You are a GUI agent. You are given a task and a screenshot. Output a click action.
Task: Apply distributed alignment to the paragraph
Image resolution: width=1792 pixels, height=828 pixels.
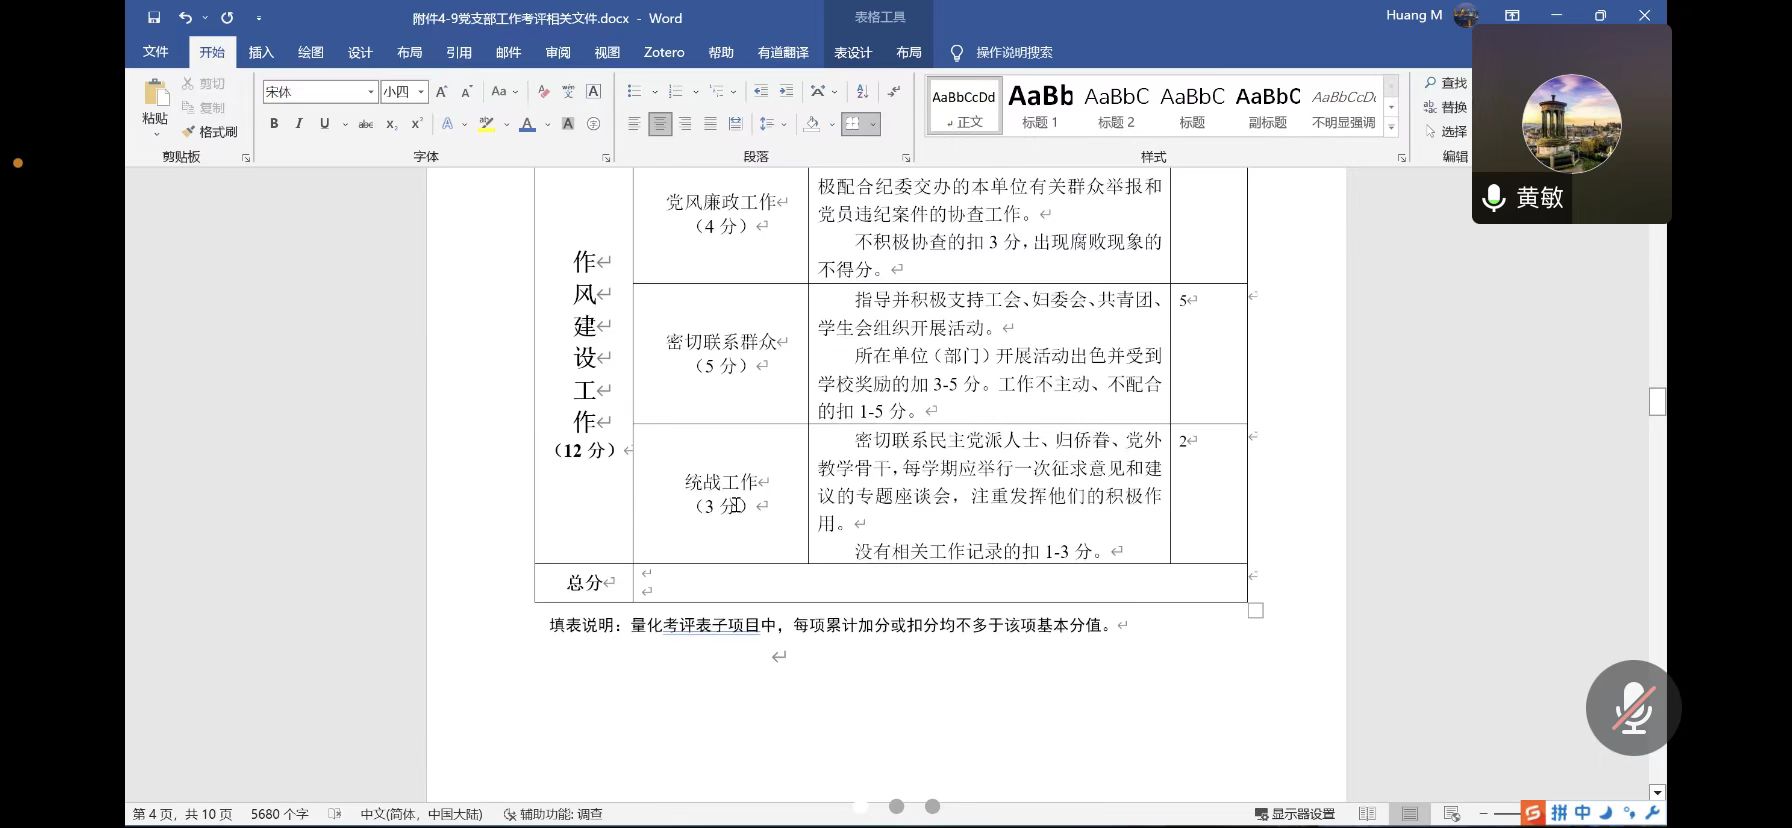click(x=736, y=123)
